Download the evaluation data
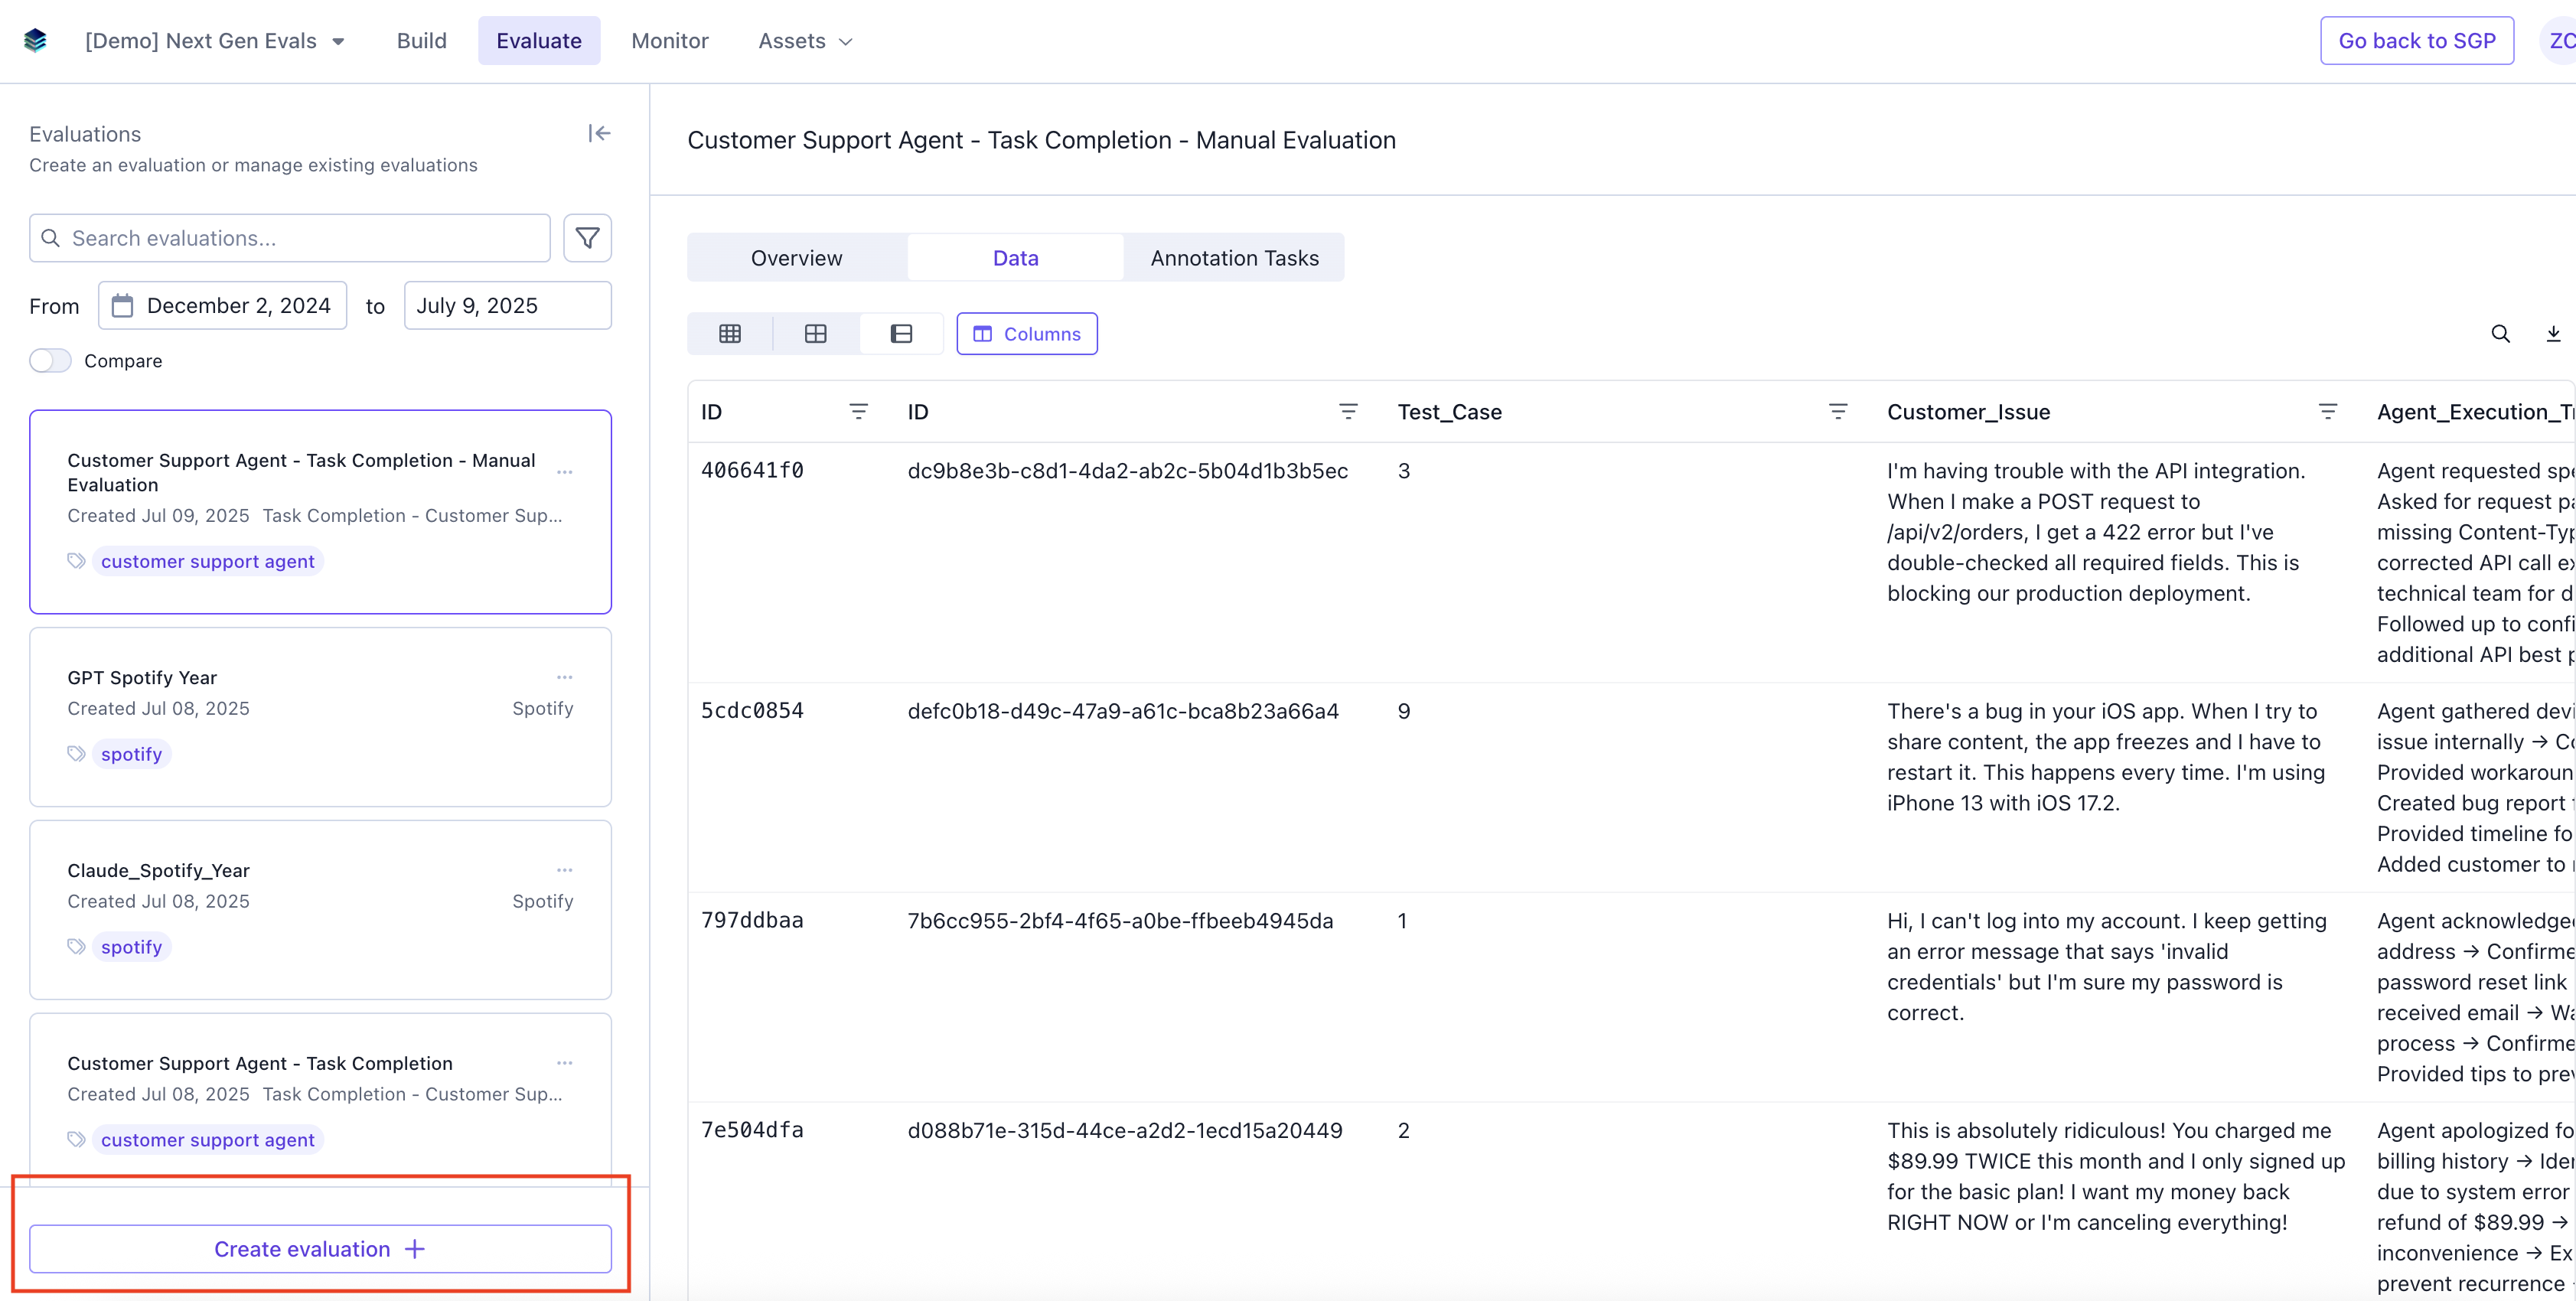Viewport: 2576px width, 1301px height. pos(2553,334)
